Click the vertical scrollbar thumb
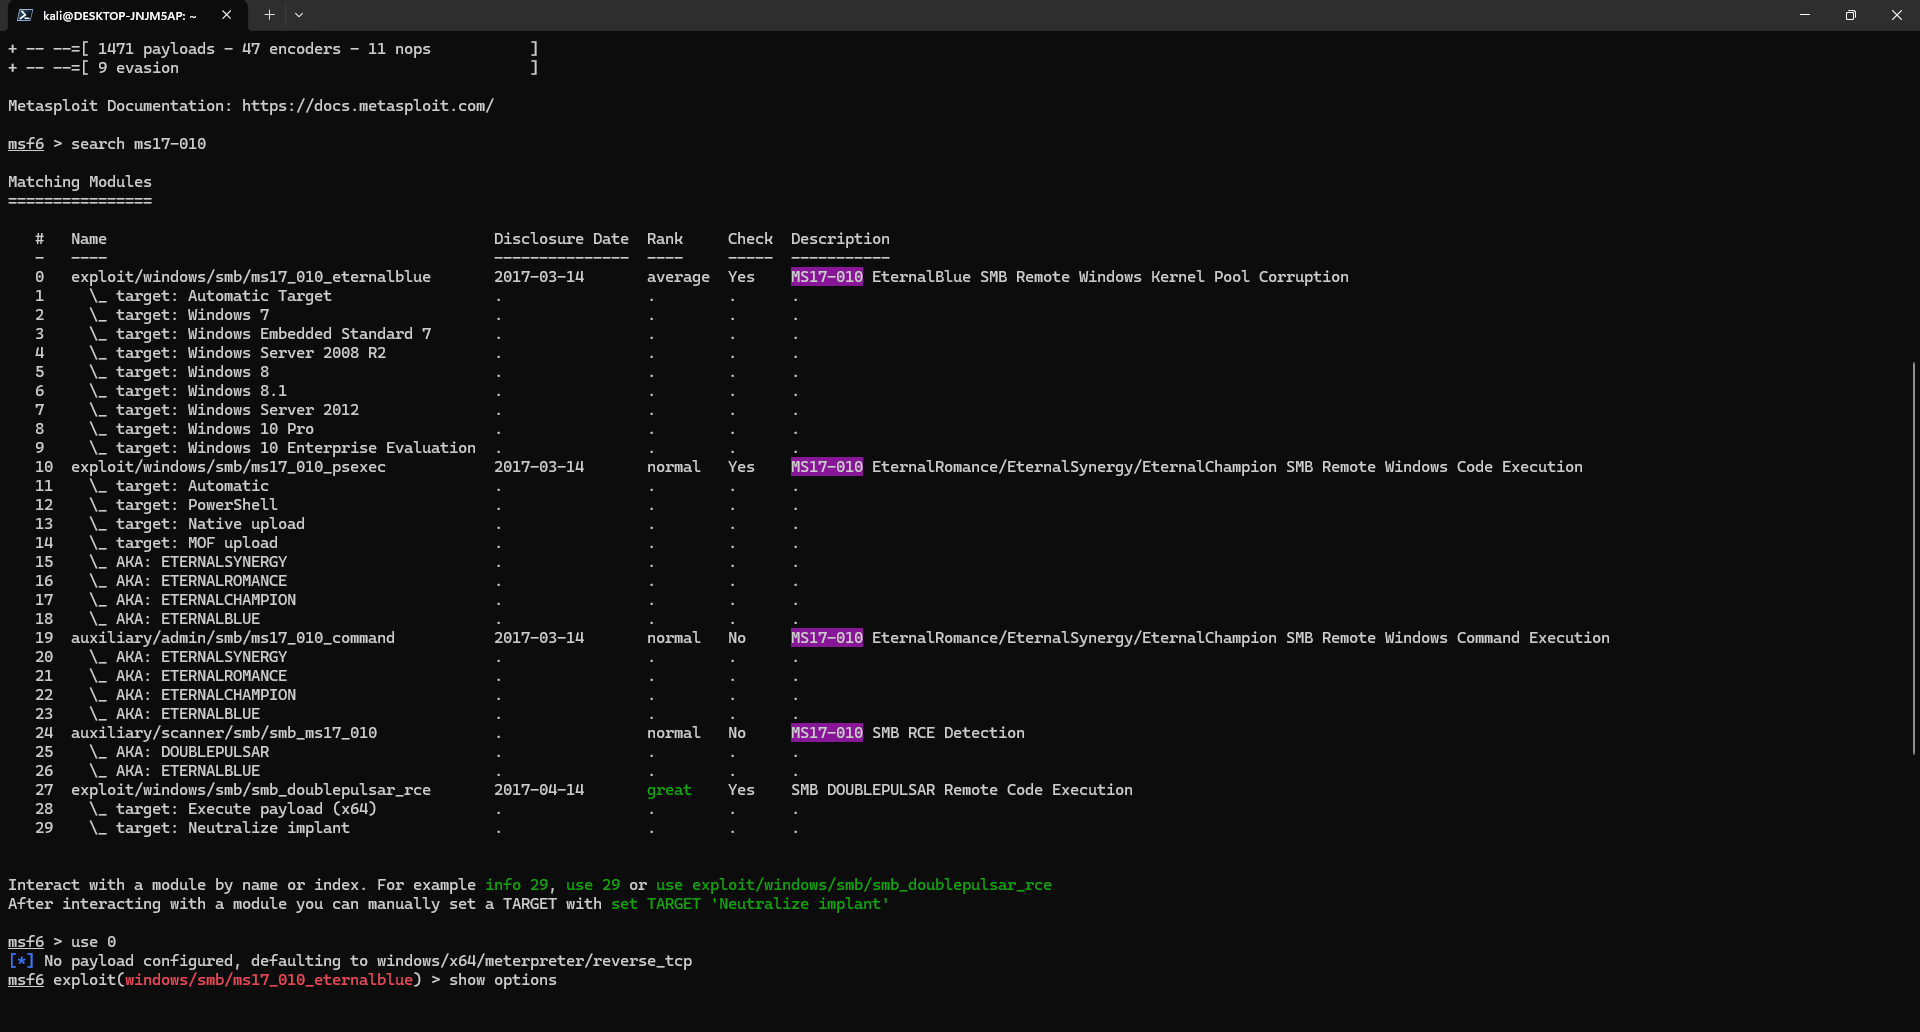This screenshot has height=1032, width=1920. [1914, 558]
